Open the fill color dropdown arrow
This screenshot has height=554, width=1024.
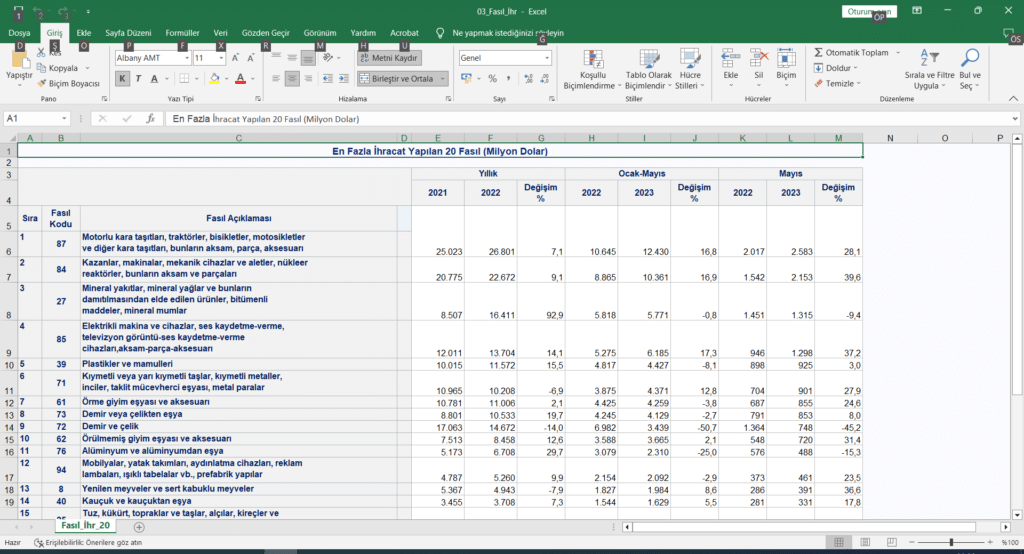(x=227, y=79)
